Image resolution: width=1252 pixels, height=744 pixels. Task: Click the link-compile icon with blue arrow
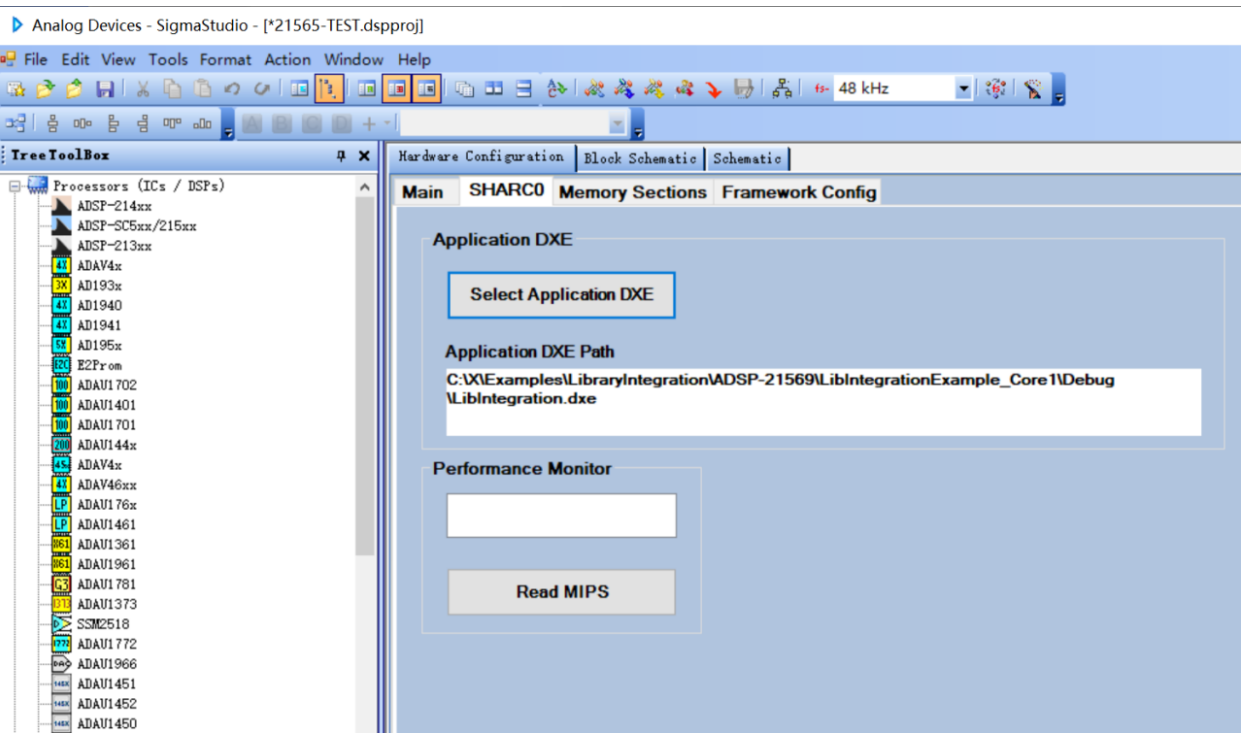[x=624, y=89]
